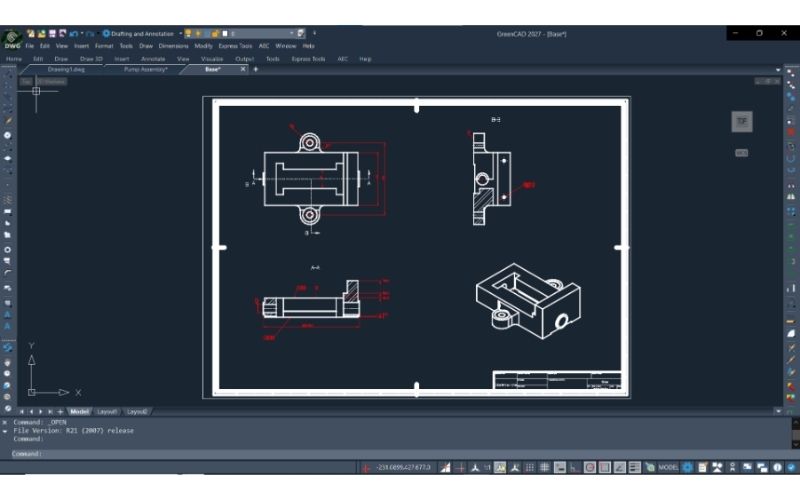
Task: Close the command window with its X
Action: point(5,422)
